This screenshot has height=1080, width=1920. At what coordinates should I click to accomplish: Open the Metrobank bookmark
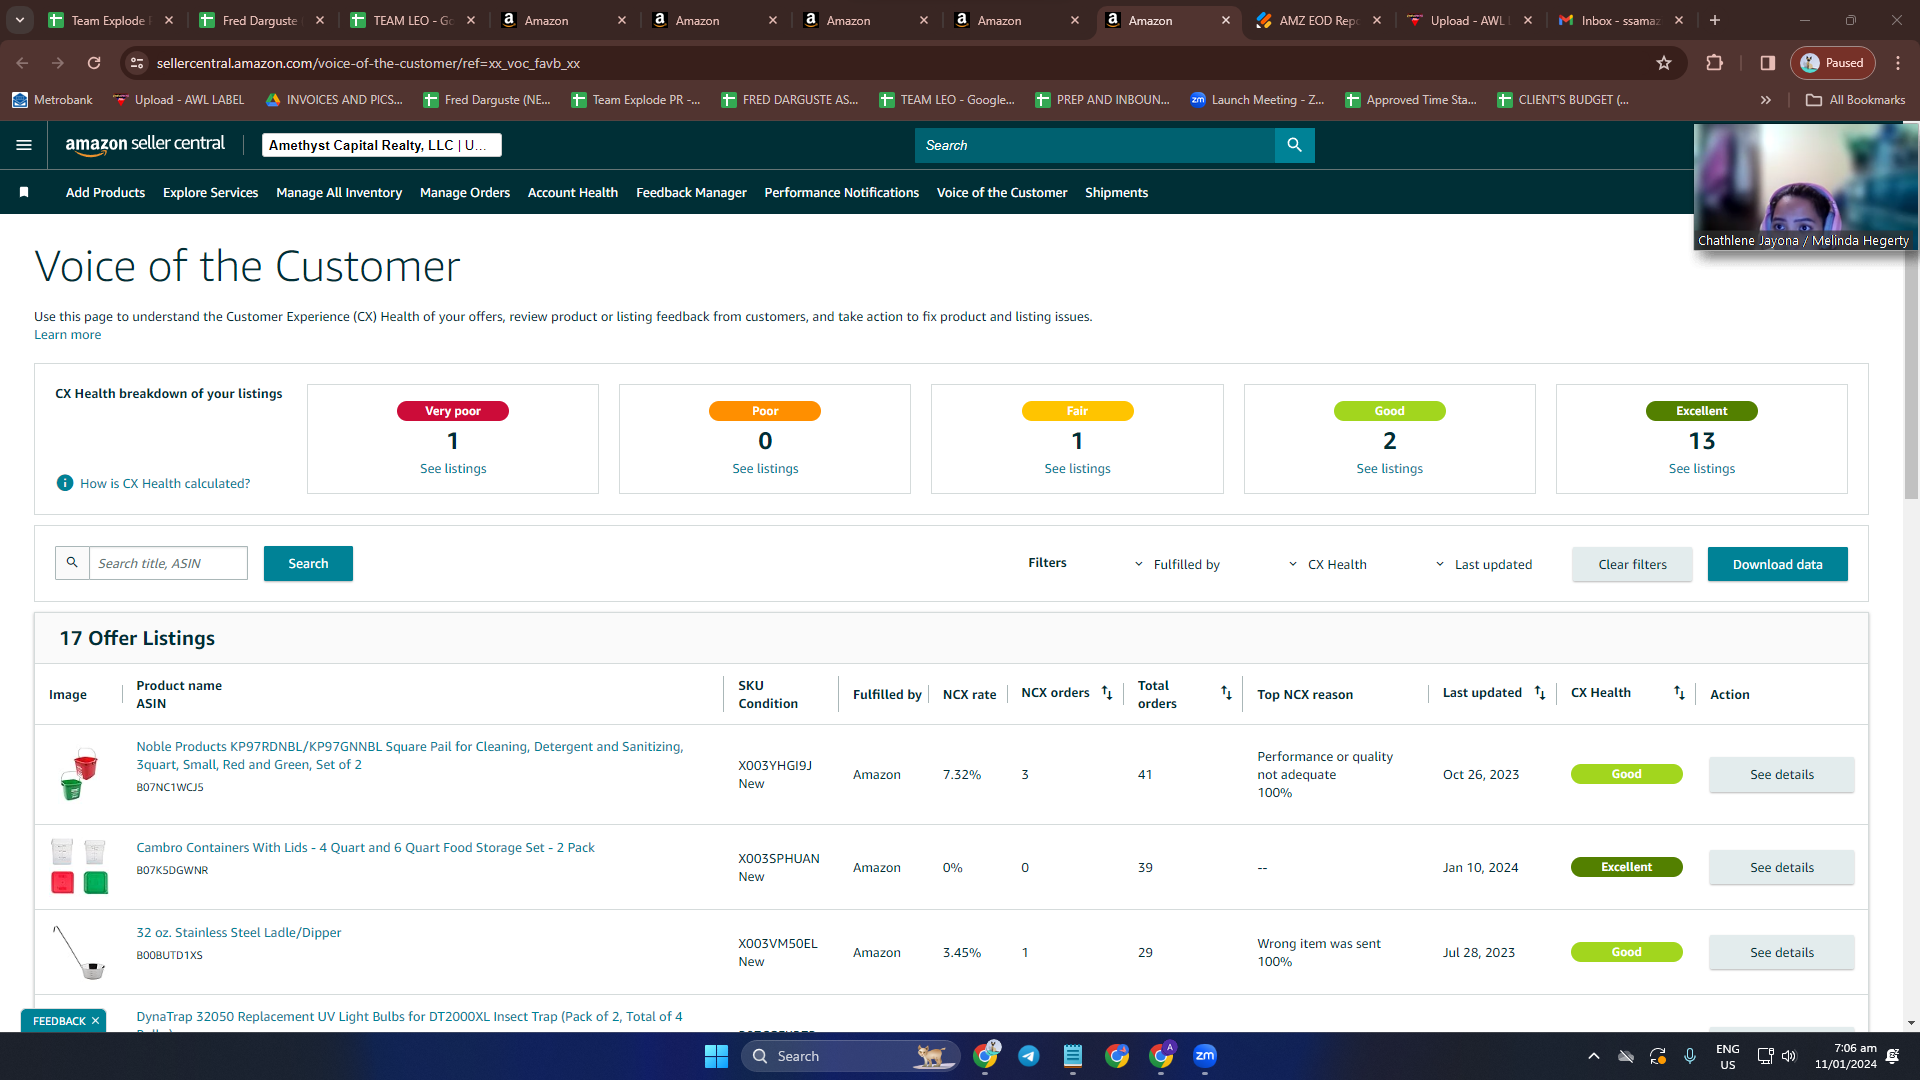tap(52, 100)
